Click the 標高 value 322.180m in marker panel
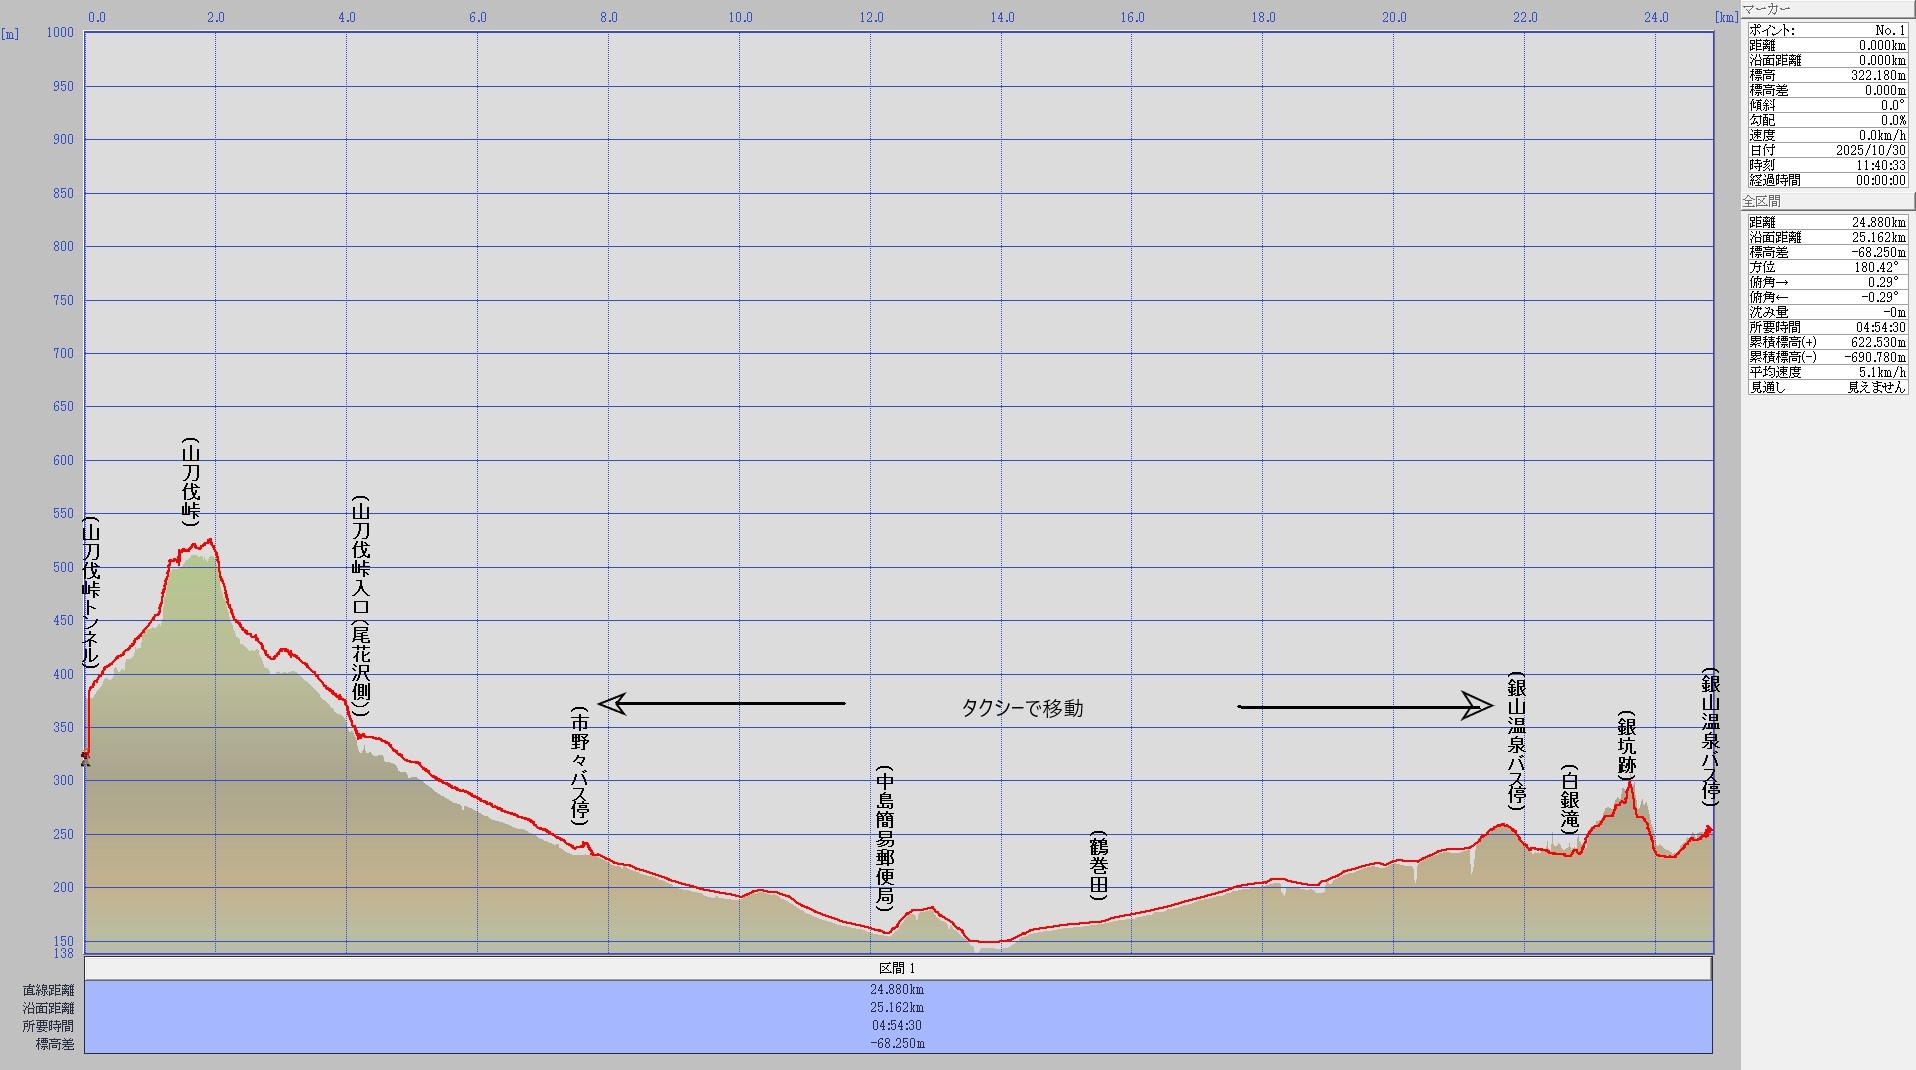 coord(1877,75)
